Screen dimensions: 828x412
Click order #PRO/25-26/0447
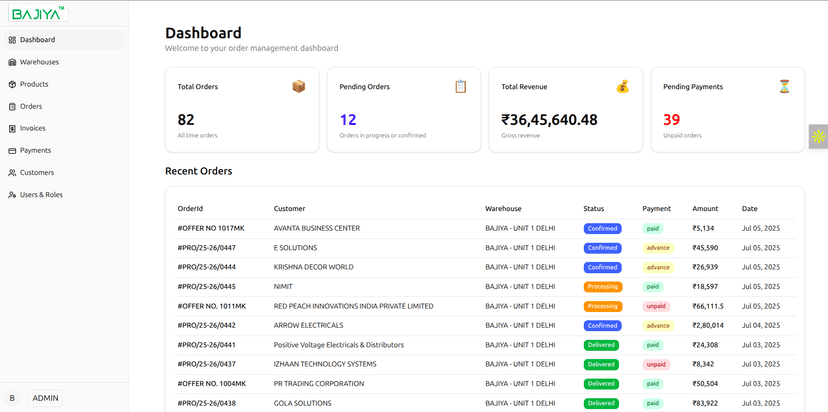pyautogui.click(x=206, y=248)
